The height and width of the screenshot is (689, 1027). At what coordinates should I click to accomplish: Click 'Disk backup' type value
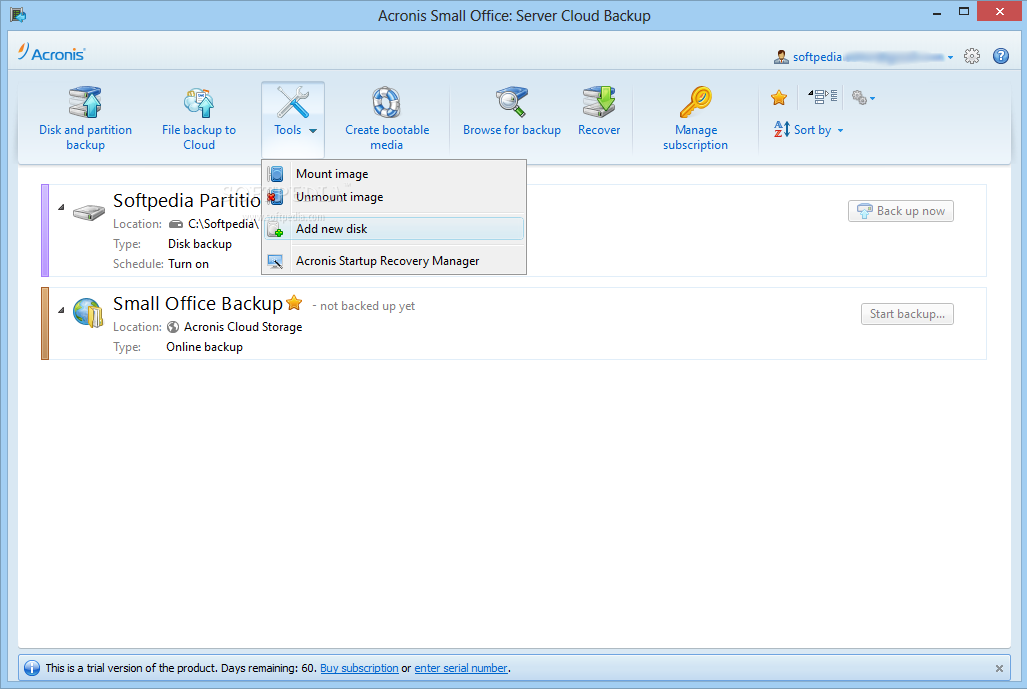click(x=200, y=244)
